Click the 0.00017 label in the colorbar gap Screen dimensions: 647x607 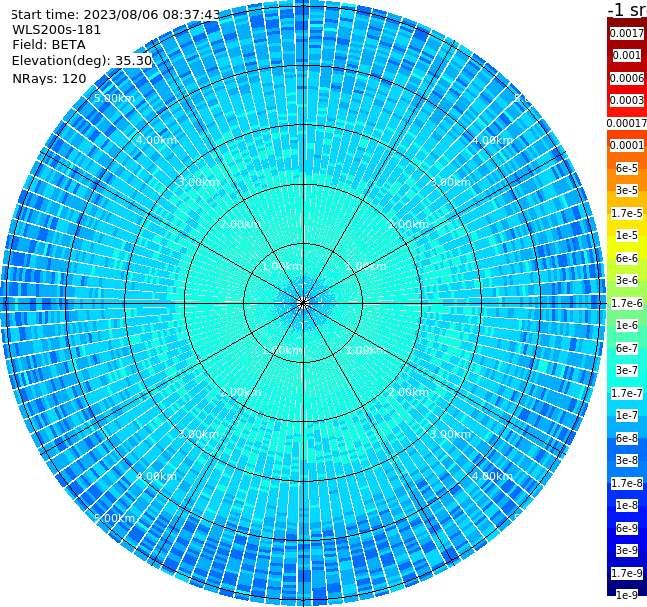pos(627,123)
